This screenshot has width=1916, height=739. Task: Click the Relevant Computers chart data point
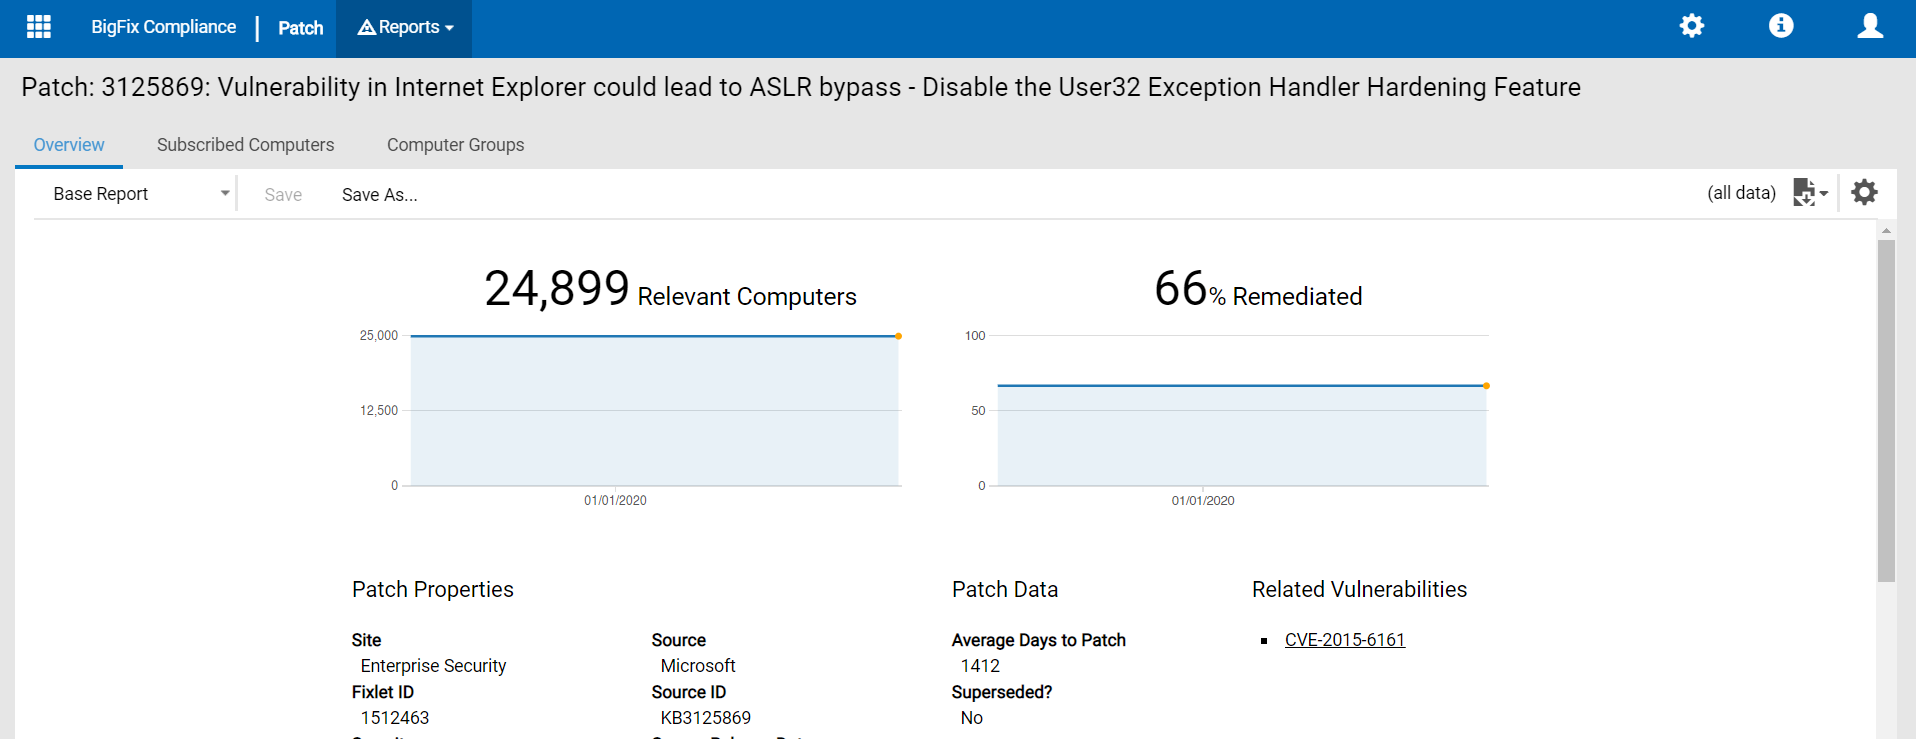898,336
